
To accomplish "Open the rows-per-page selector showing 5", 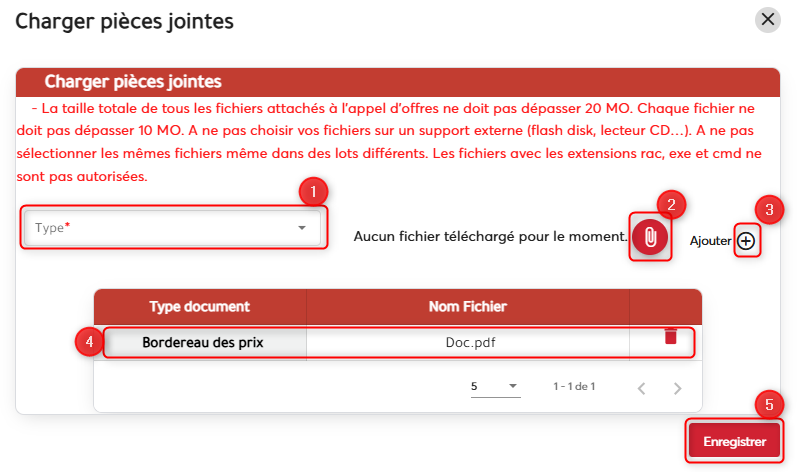I will click(x=494, y=386).
